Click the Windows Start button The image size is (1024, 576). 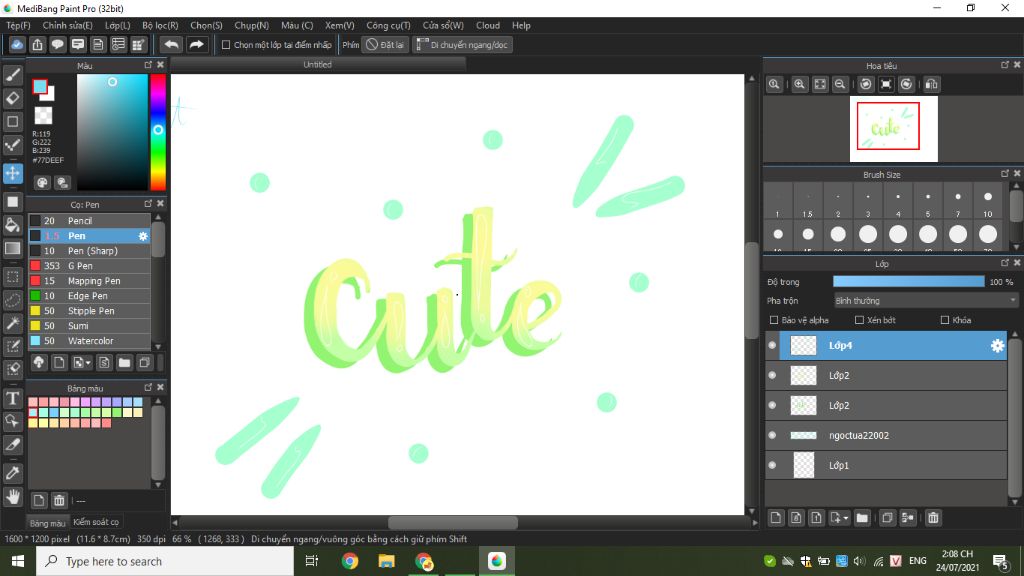pyautogui.click(x=18, y=561)
